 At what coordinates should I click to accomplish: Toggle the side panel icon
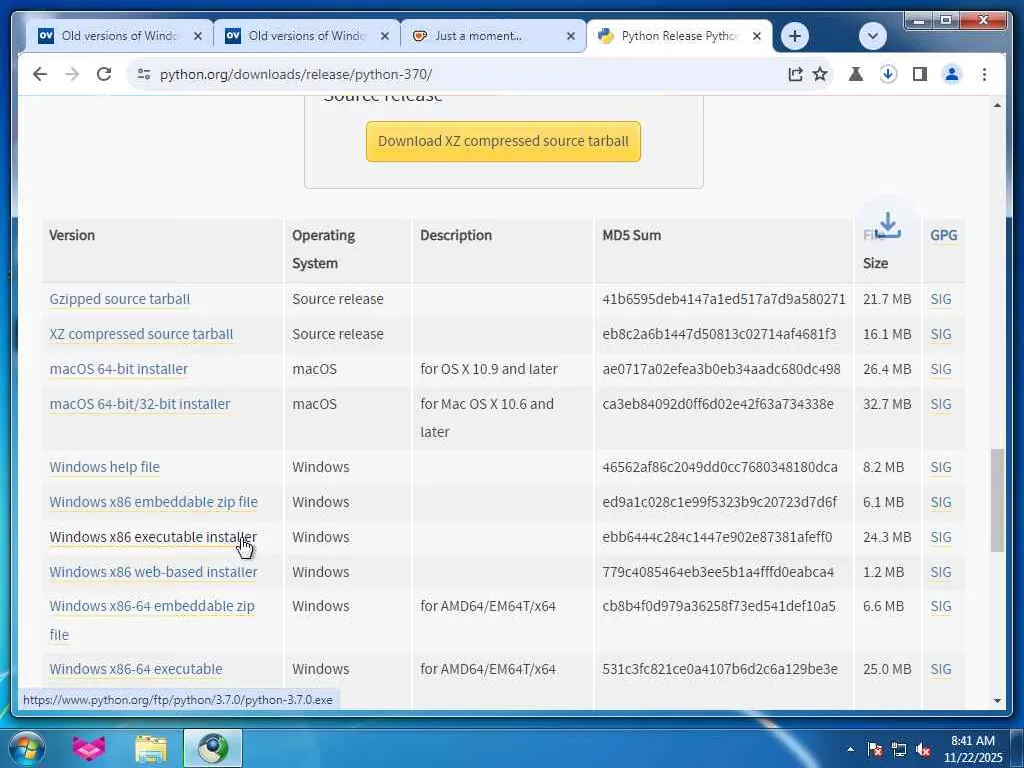[920, 74]
